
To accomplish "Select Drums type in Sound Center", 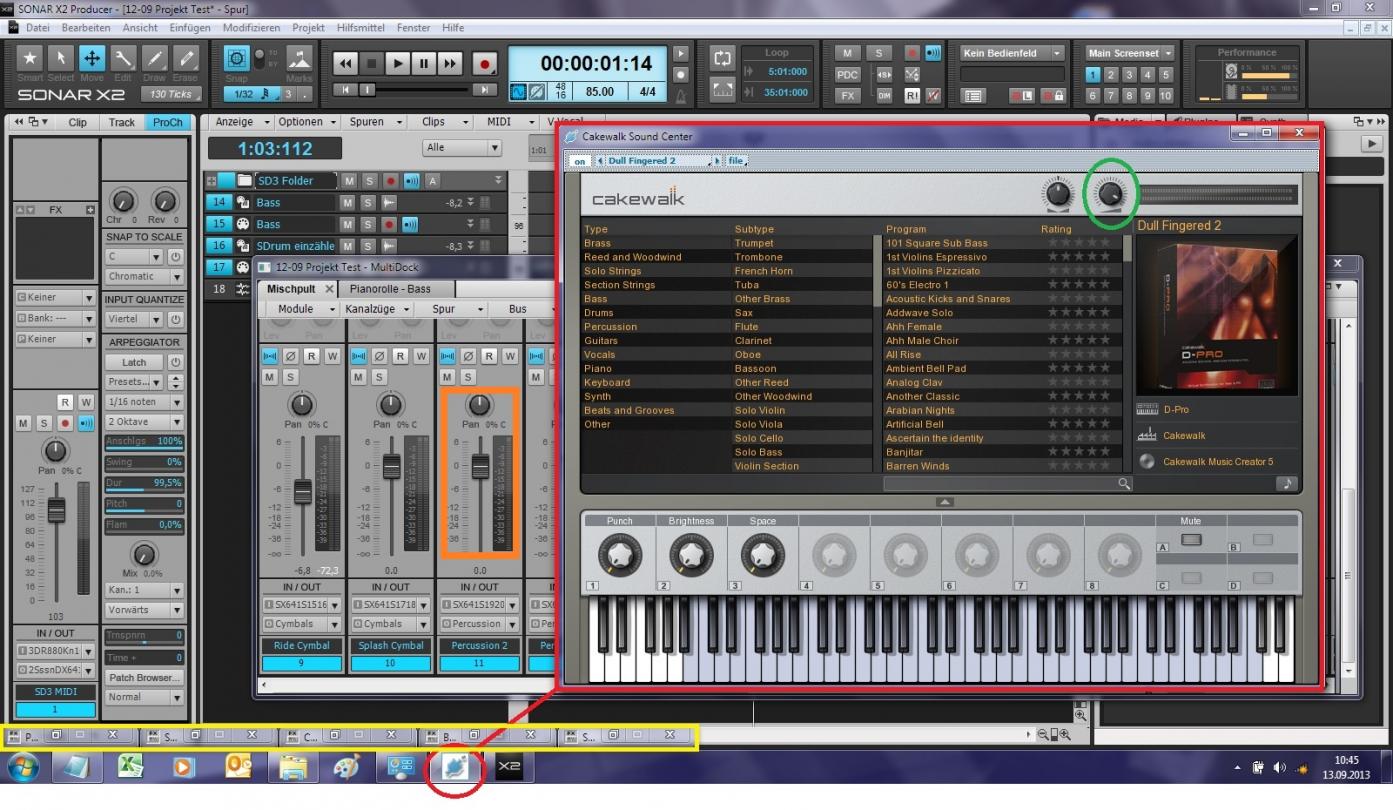I will (599, 313).
